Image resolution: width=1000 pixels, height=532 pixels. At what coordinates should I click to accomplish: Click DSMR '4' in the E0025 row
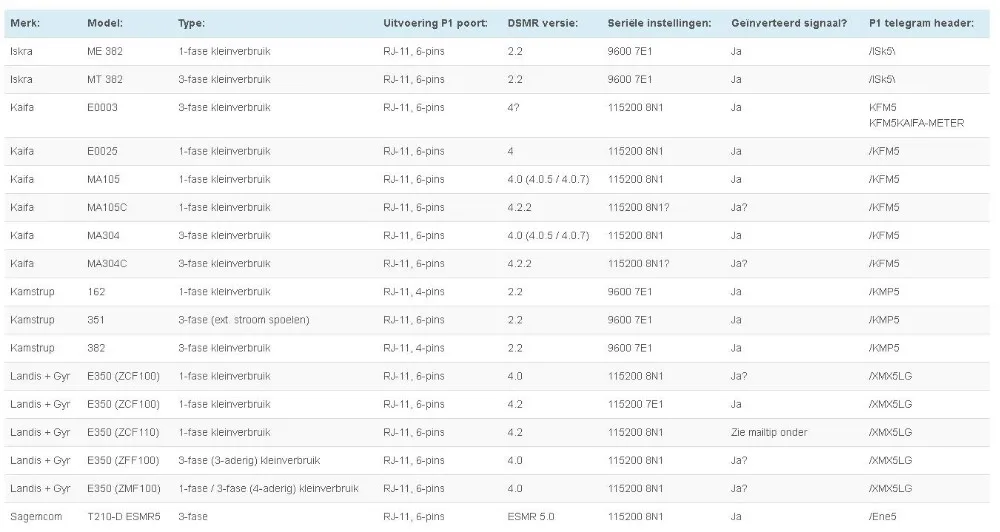click(x=511, y=152)
